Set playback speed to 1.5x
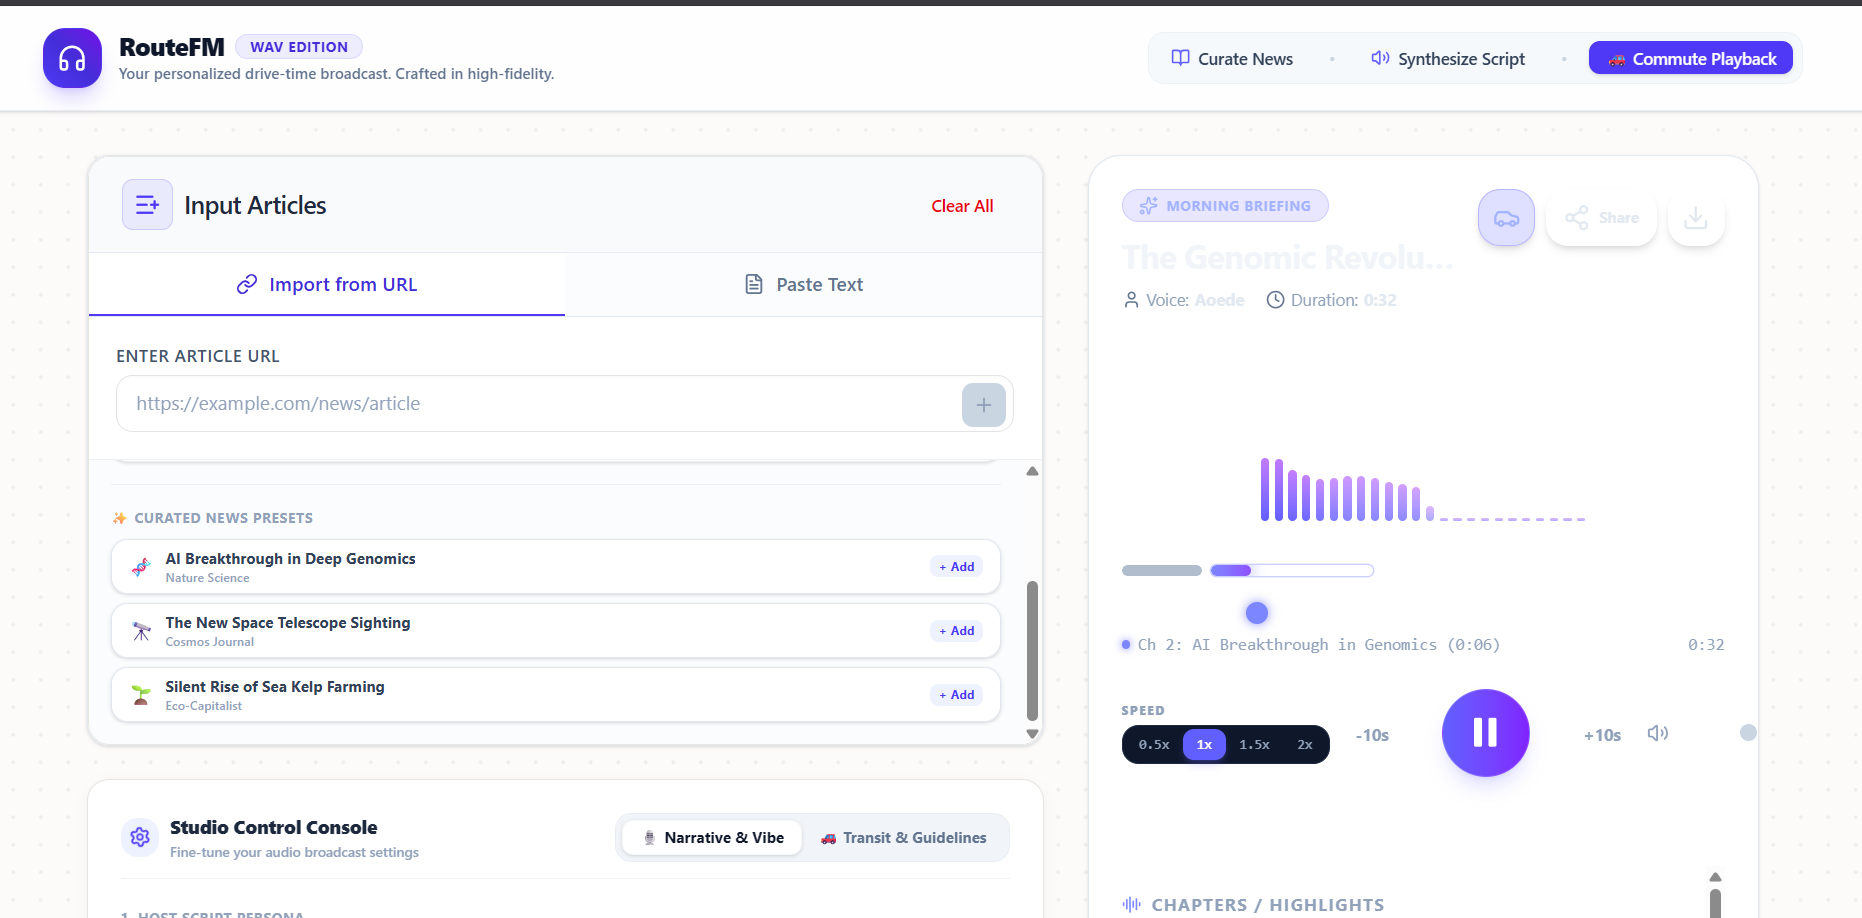 tap(1254, 745)
